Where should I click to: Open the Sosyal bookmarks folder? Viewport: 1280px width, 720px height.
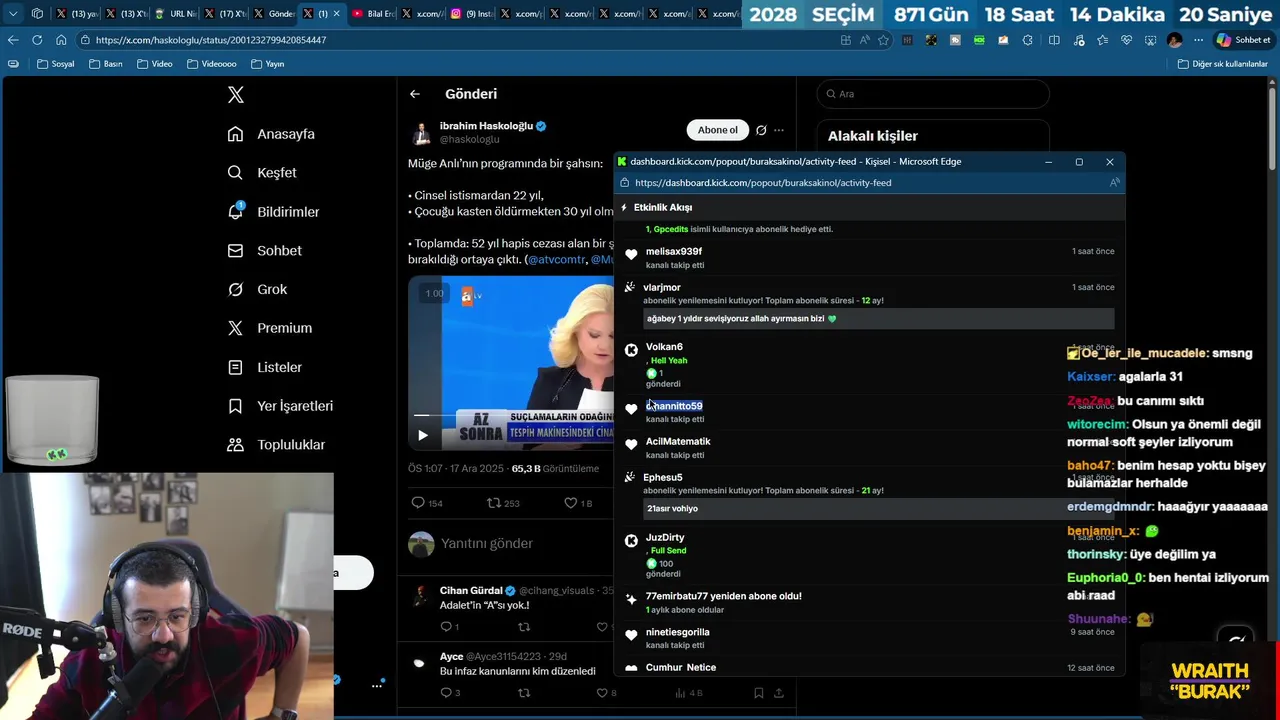coord(56,64)
